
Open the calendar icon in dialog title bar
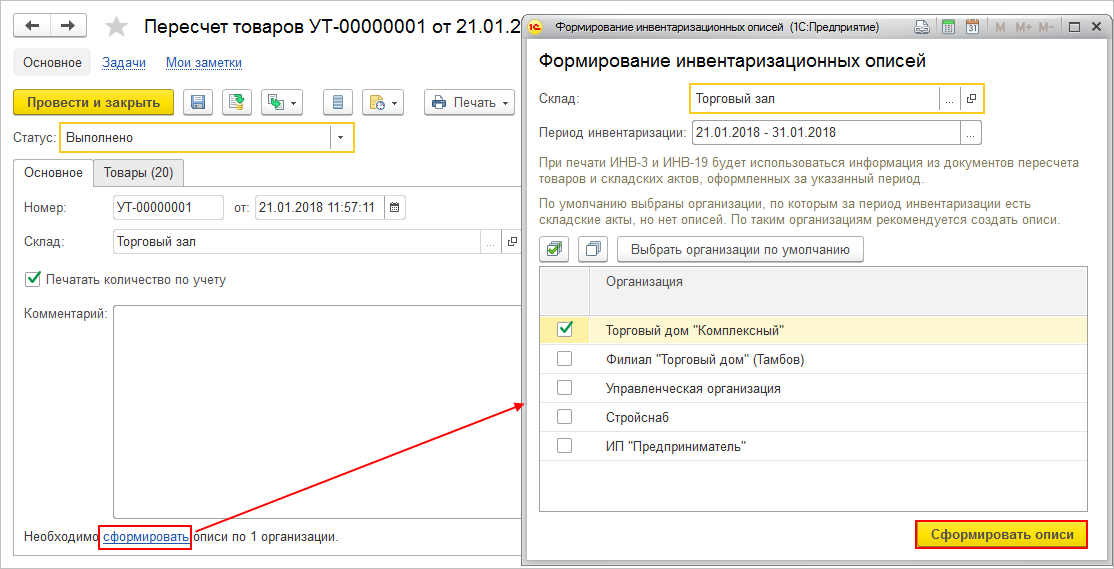pos(973,27)
